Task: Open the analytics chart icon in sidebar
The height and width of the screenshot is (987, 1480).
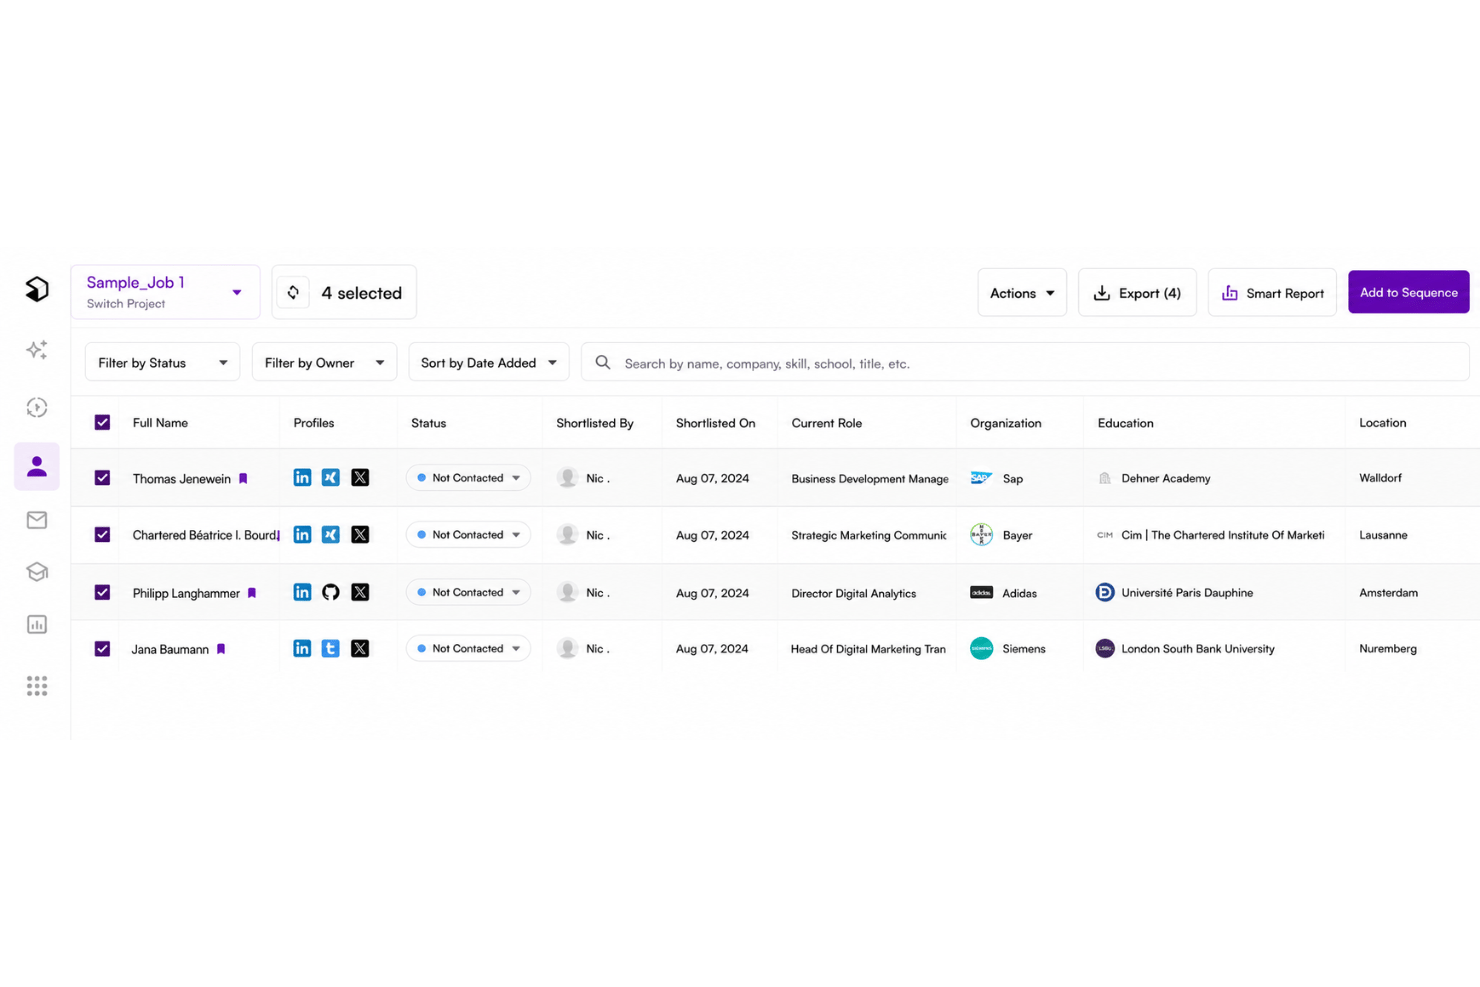Action: pos(37,625)
